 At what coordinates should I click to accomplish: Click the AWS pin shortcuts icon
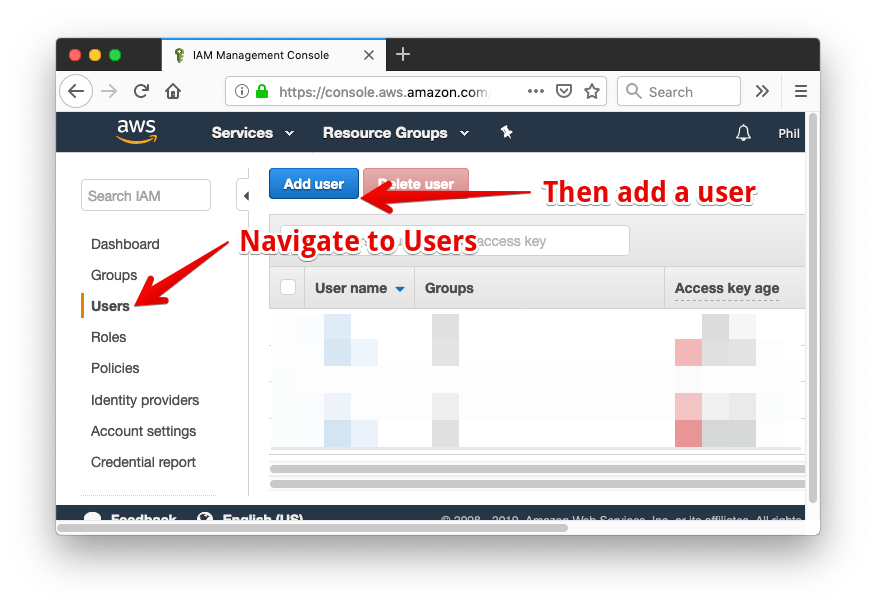(x=507, y=132)
